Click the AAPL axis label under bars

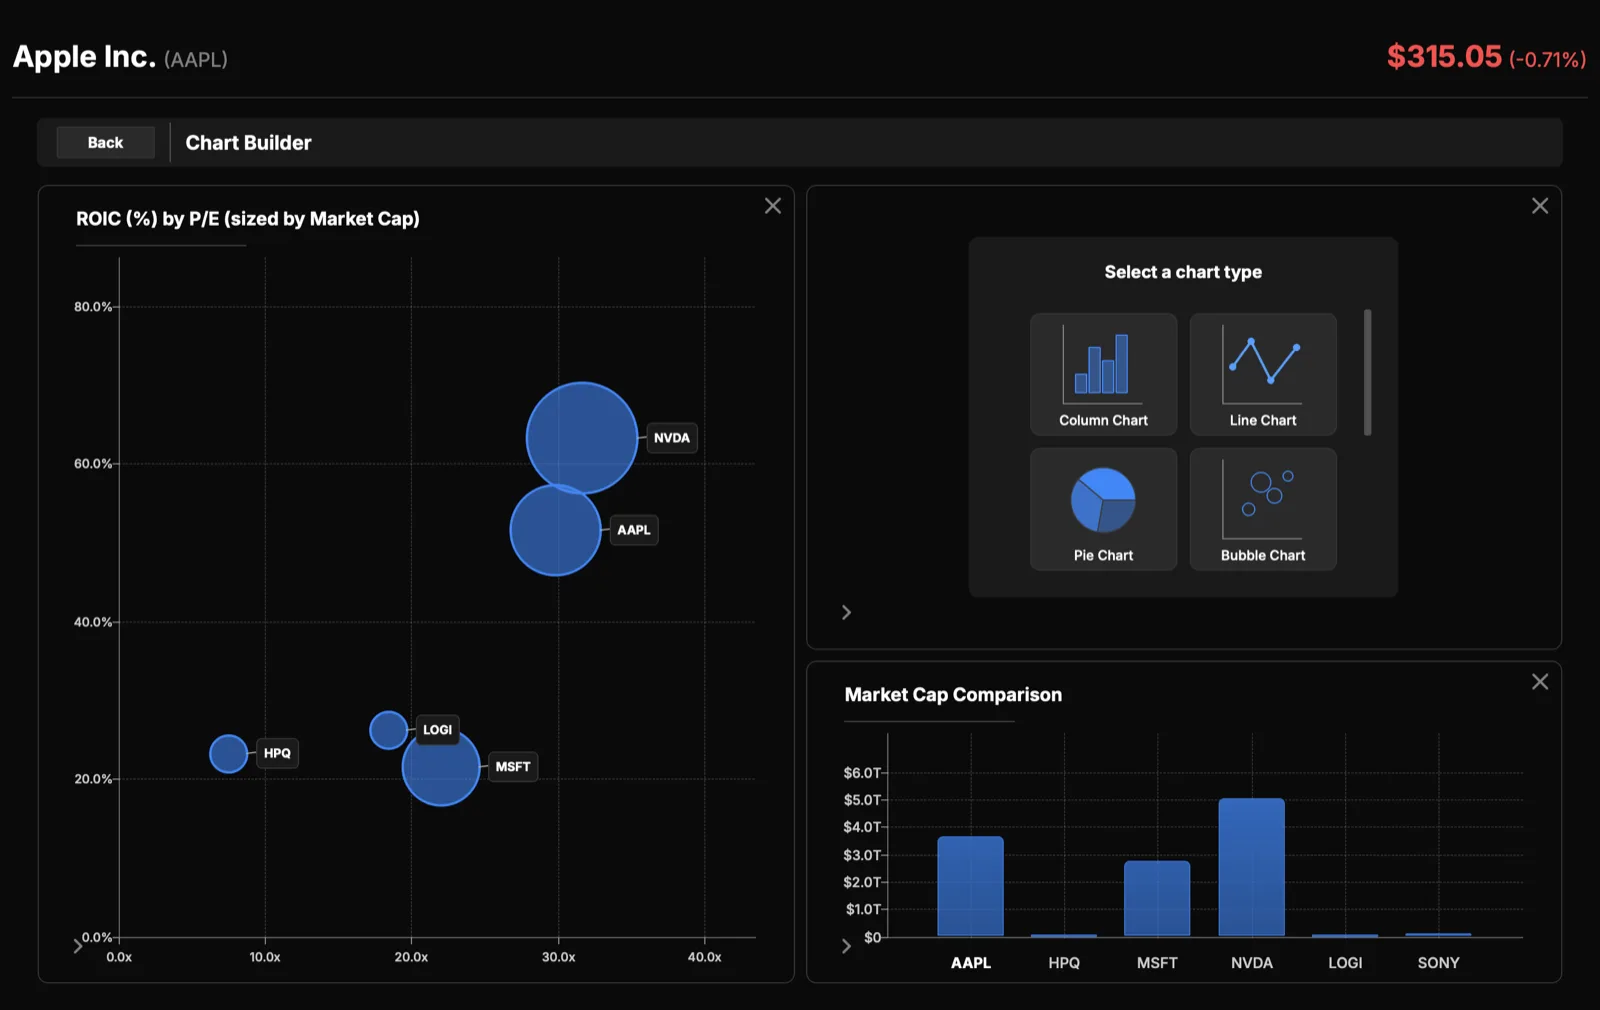coord(970,963)
